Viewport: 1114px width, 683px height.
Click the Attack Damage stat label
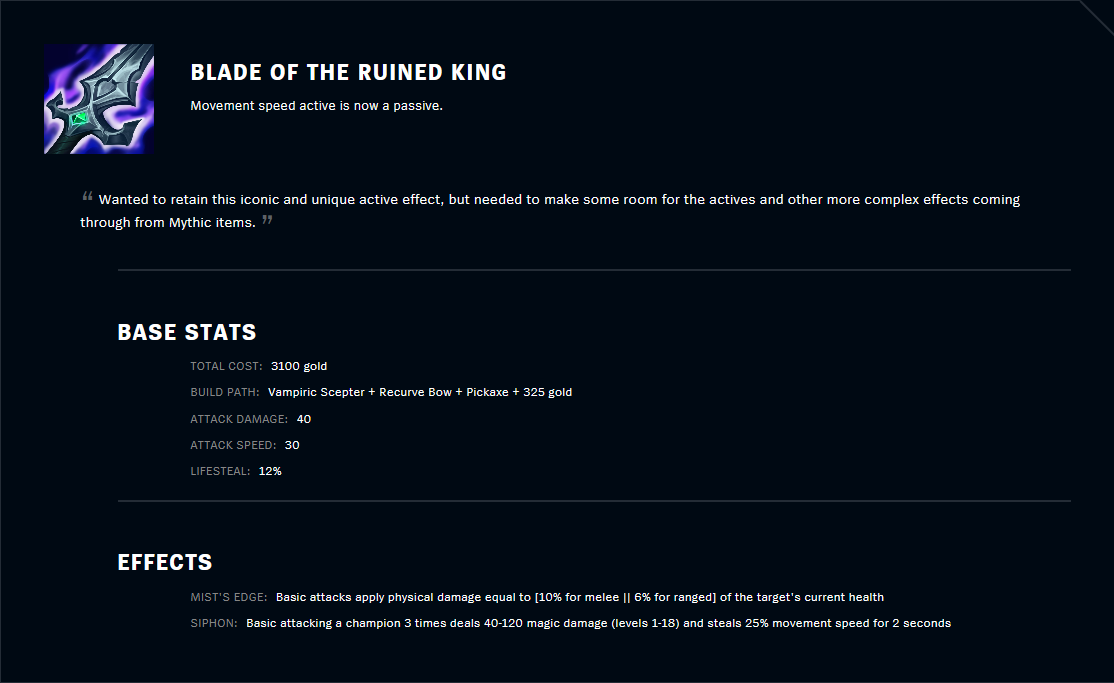click(239, 419)
